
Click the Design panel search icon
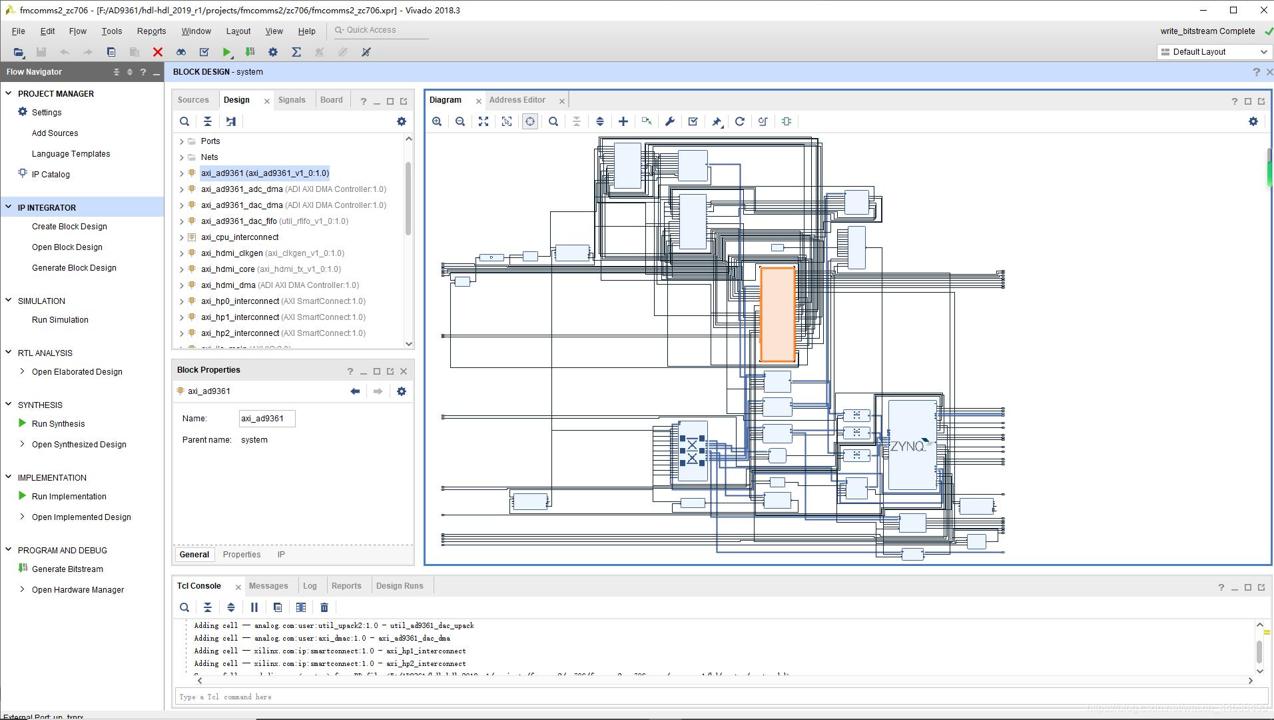[184, 121]
